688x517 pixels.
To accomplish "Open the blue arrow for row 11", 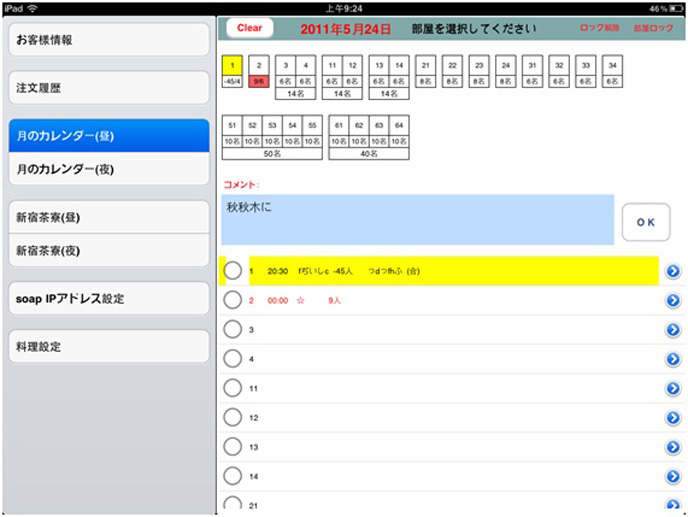I will pos(673,387).
